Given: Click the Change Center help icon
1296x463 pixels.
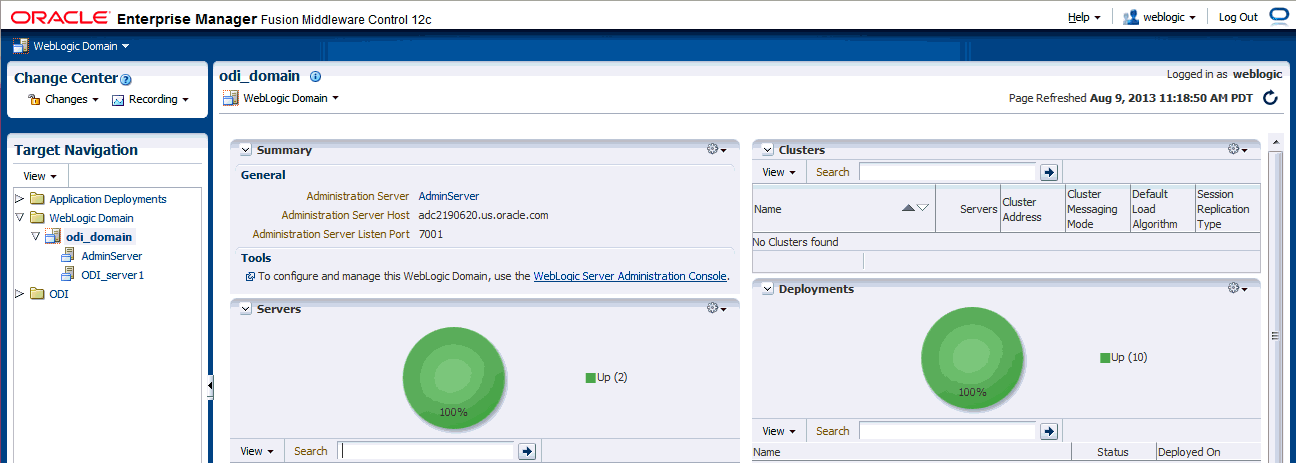Looking at the screenshot, I should [x=126, y=79].
